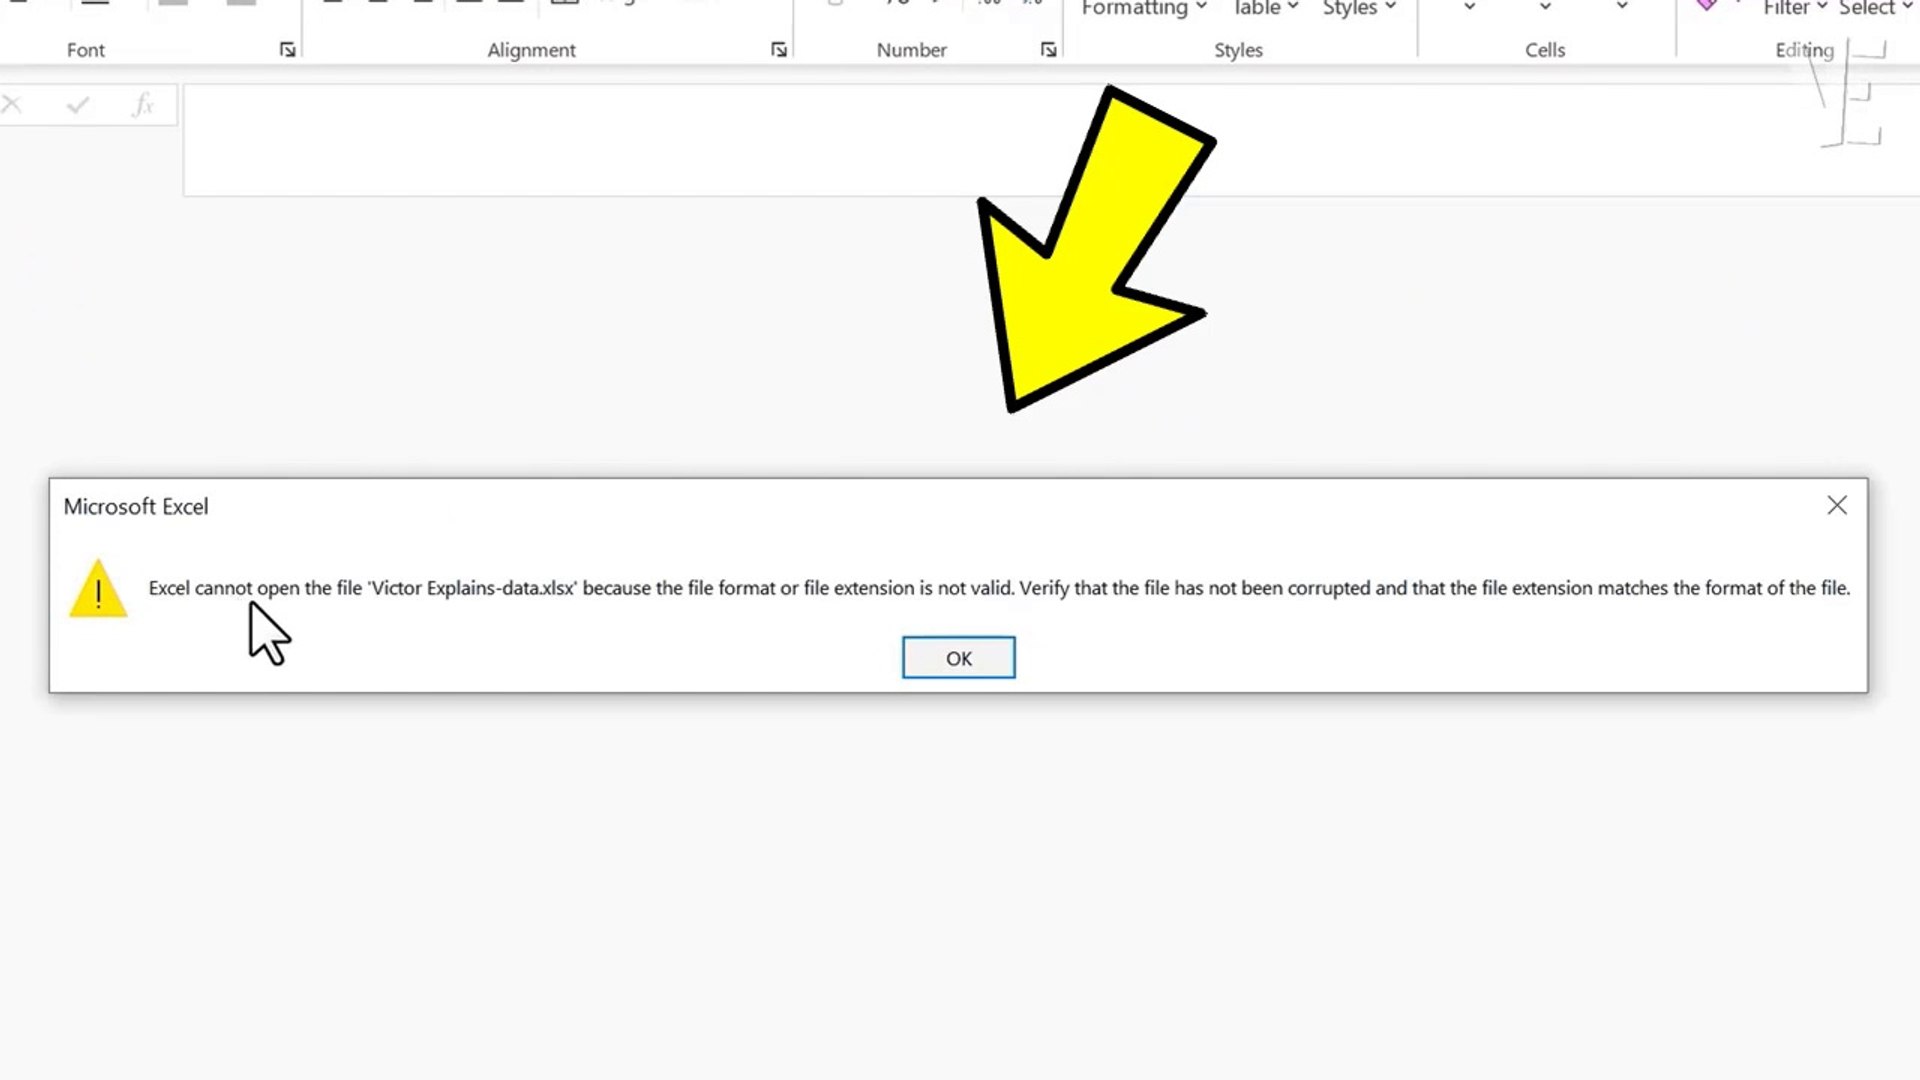This screenshot has height=1080, width=1920.
Task: Close the Microsoft Excel error dialog
Action: pos(1836,506)
